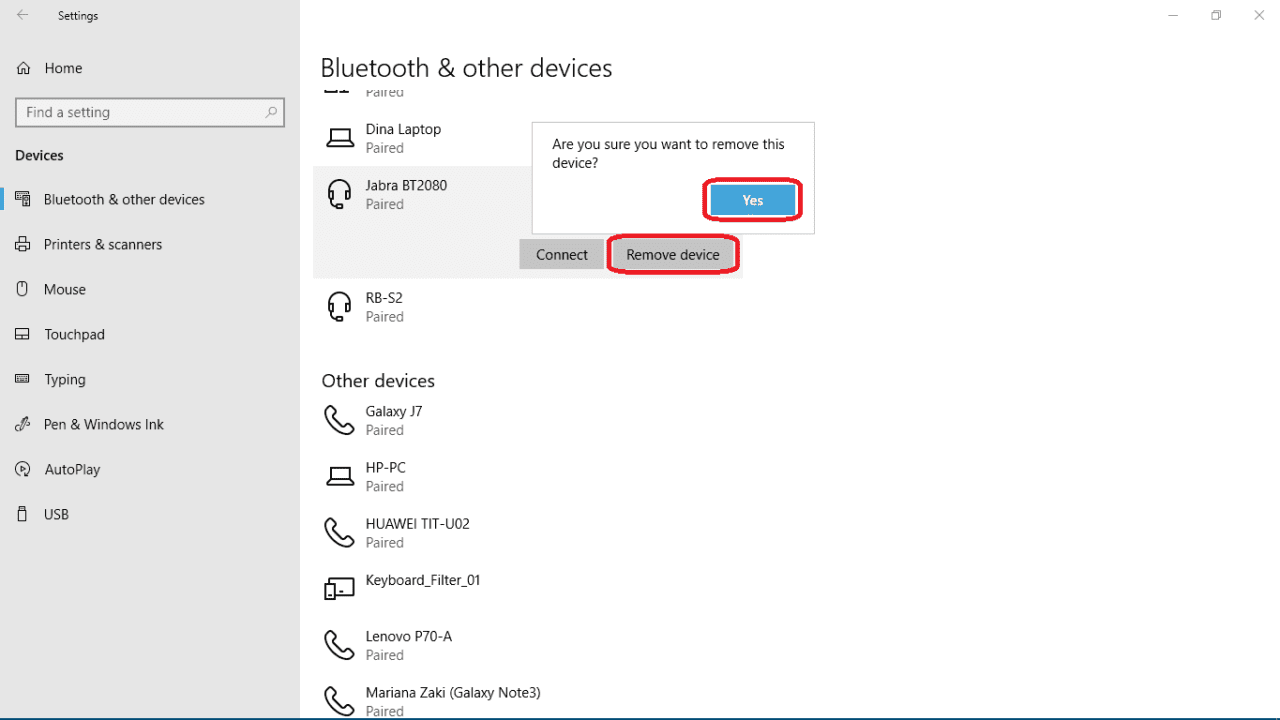Open Printers & scanners settings
This screenshot has width=1280, height=720.
(x=102, y=244)
